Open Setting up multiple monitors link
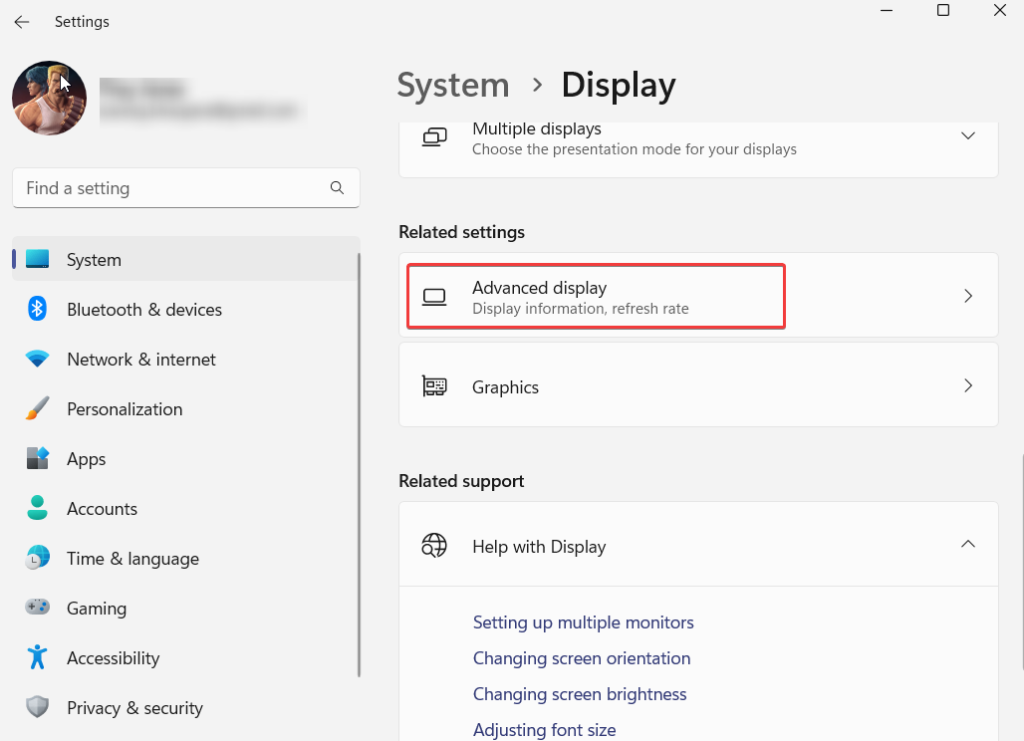The width and height of the screenshot is (1024, 741). (583, 622)
